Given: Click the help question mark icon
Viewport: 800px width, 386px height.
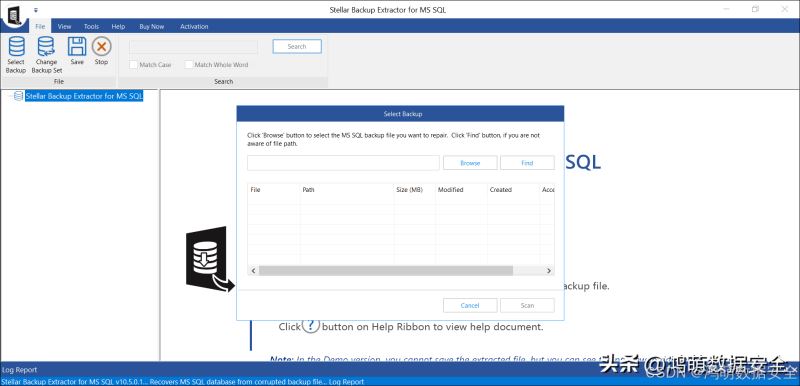Looking at the screenshot, I should coord(311,325).
